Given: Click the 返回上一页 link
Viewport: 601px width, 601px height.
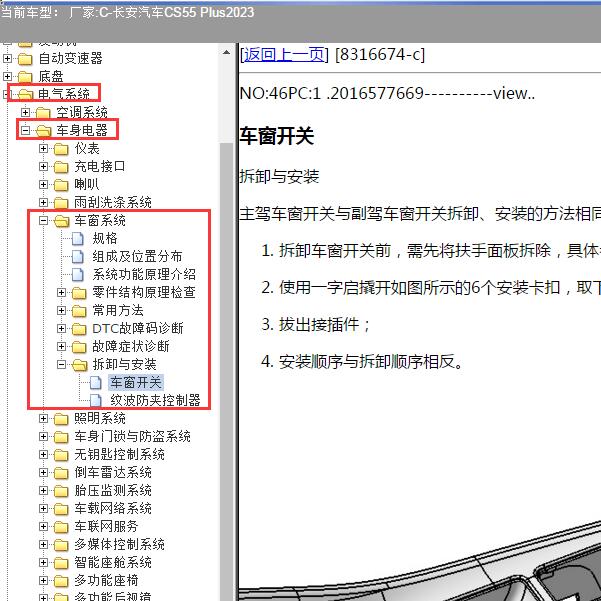Looking at the screenshot, I should [284, 55].
